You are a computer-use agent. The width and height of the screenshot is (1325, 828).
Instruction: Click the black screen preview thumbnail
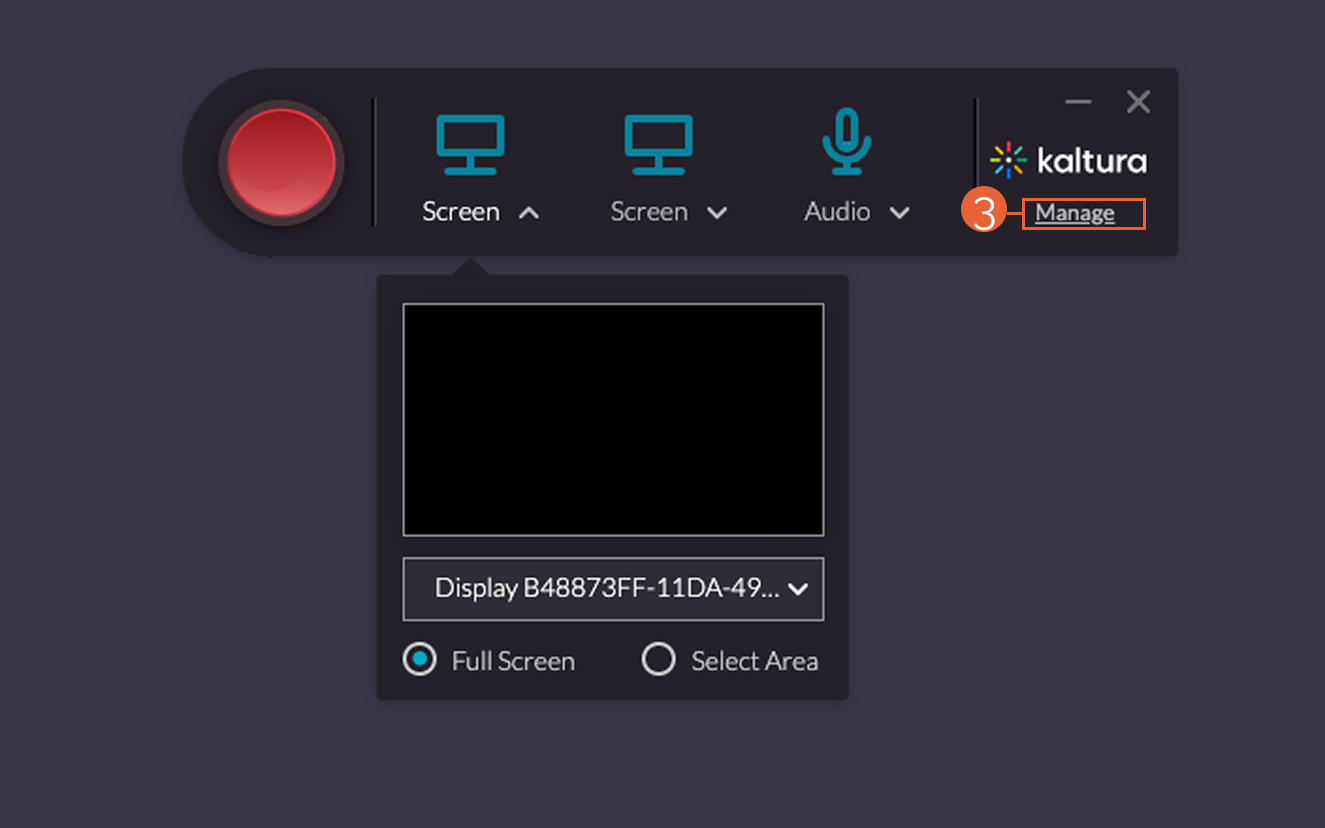[613, 419]
